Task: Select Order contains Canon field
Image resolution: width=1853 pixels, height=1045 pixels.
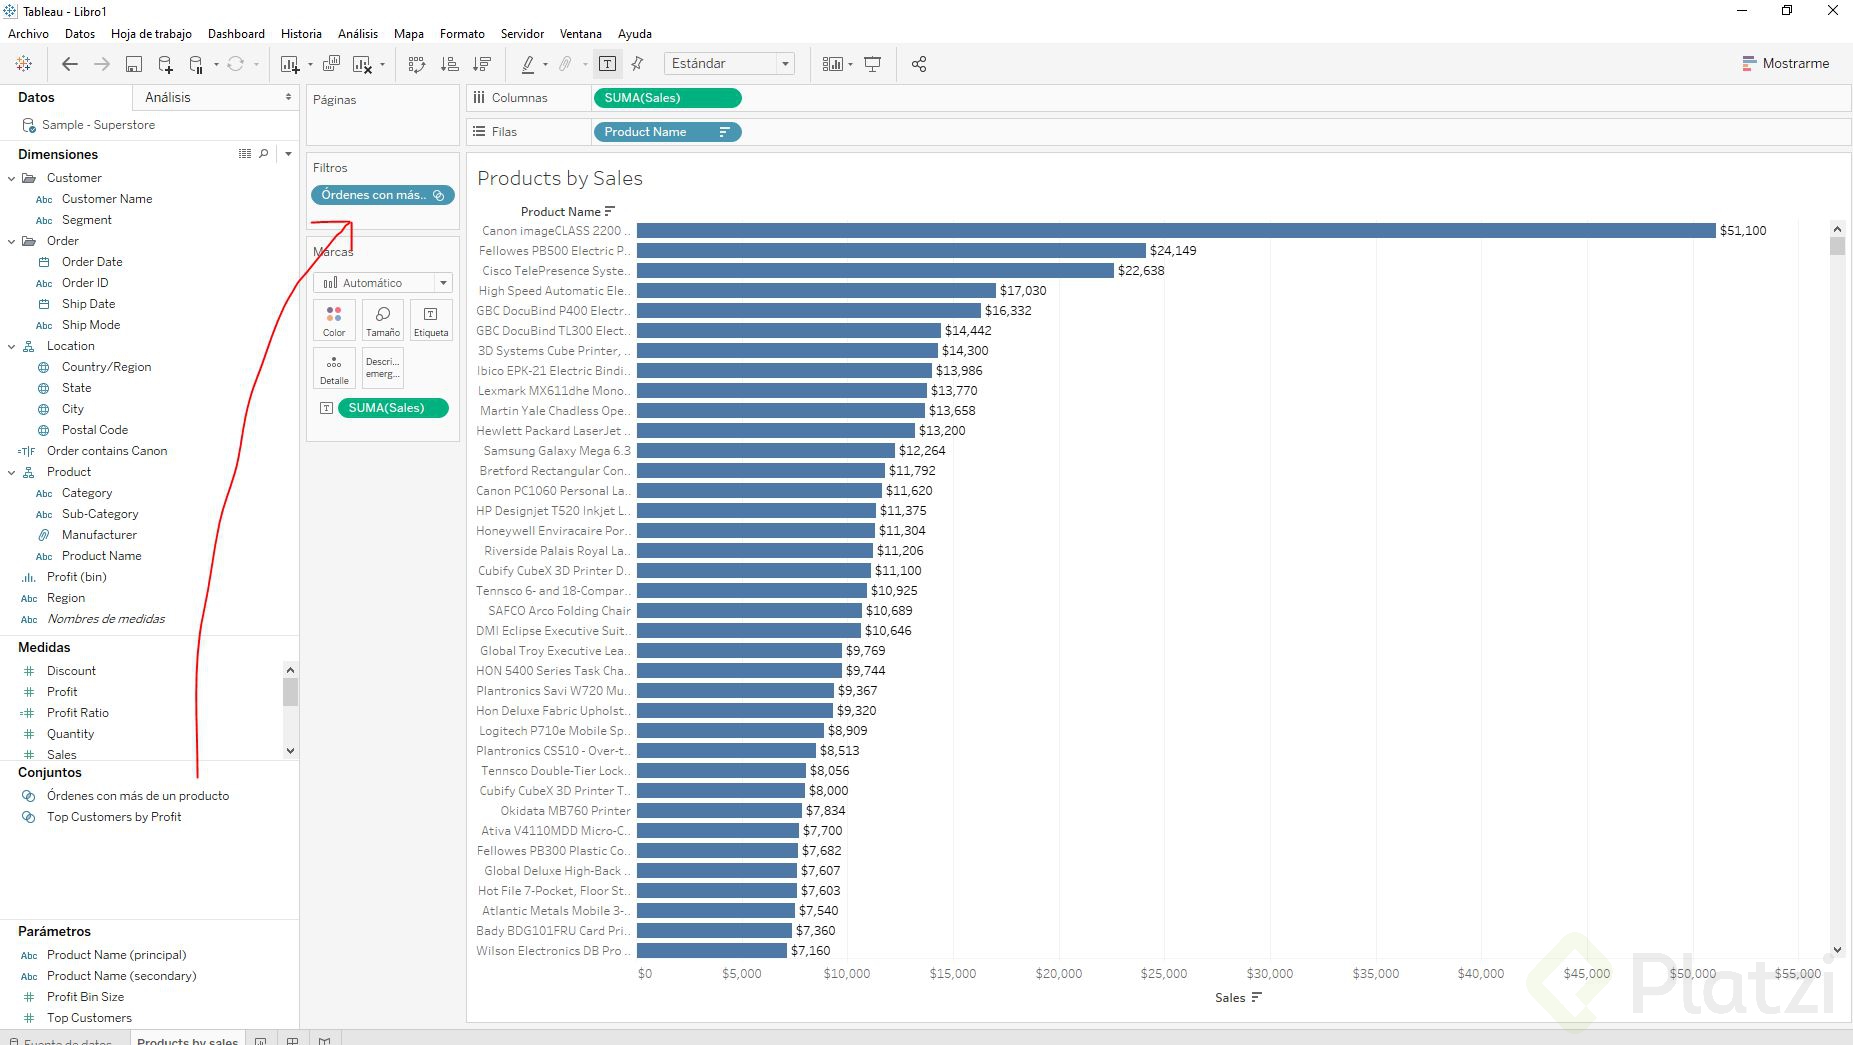Action: 107,451
